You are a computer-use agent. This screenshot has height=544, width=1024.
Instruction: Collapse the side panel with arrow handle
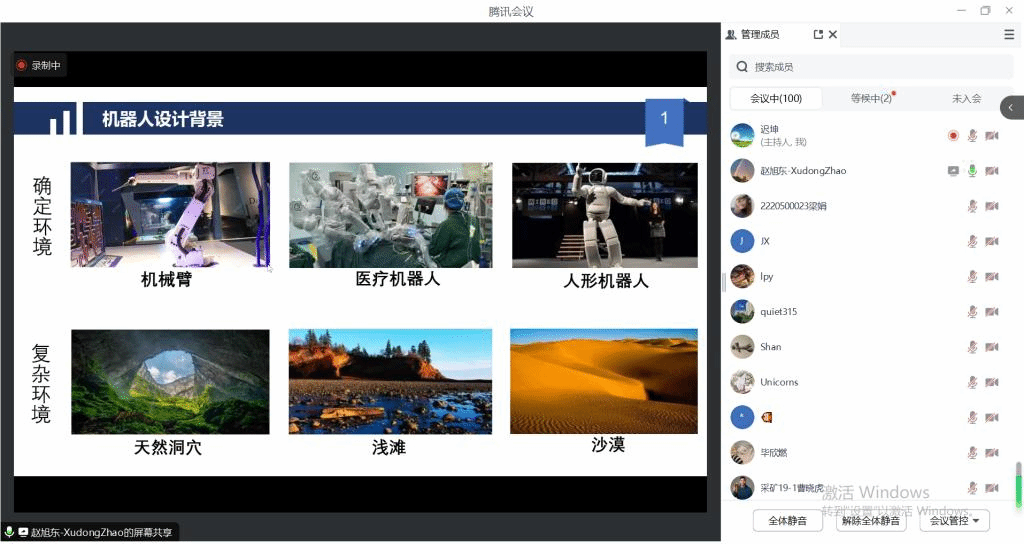pos(1012,107)
